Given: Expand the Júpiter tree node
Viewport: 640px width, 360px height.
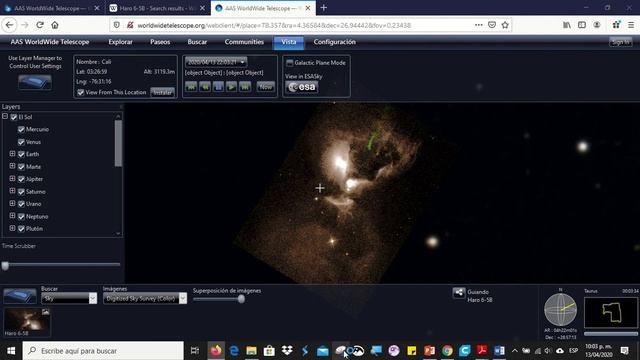Looking at the screenshot, I should tap(12, 178).
